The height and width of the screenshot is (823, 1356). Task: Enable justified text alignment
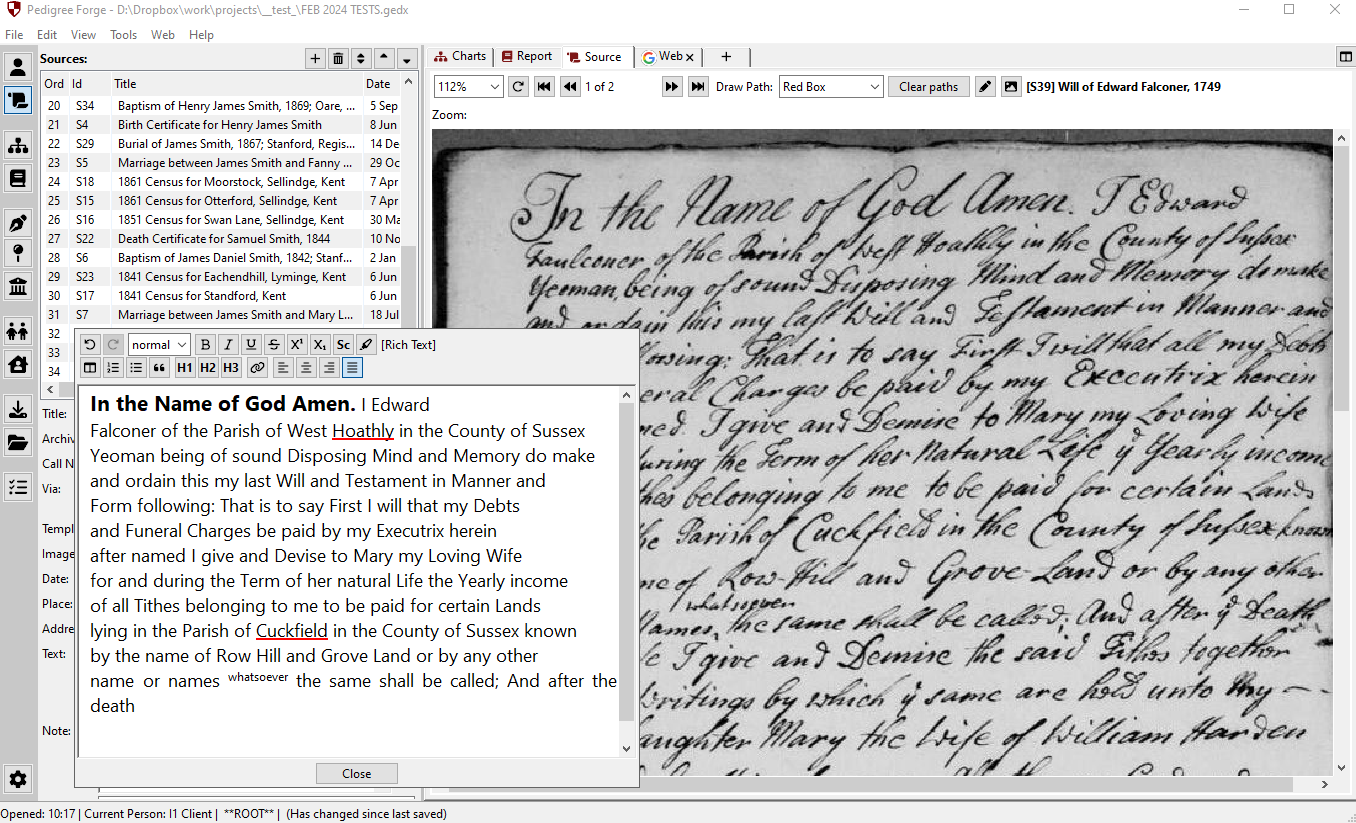coord(351,368)
